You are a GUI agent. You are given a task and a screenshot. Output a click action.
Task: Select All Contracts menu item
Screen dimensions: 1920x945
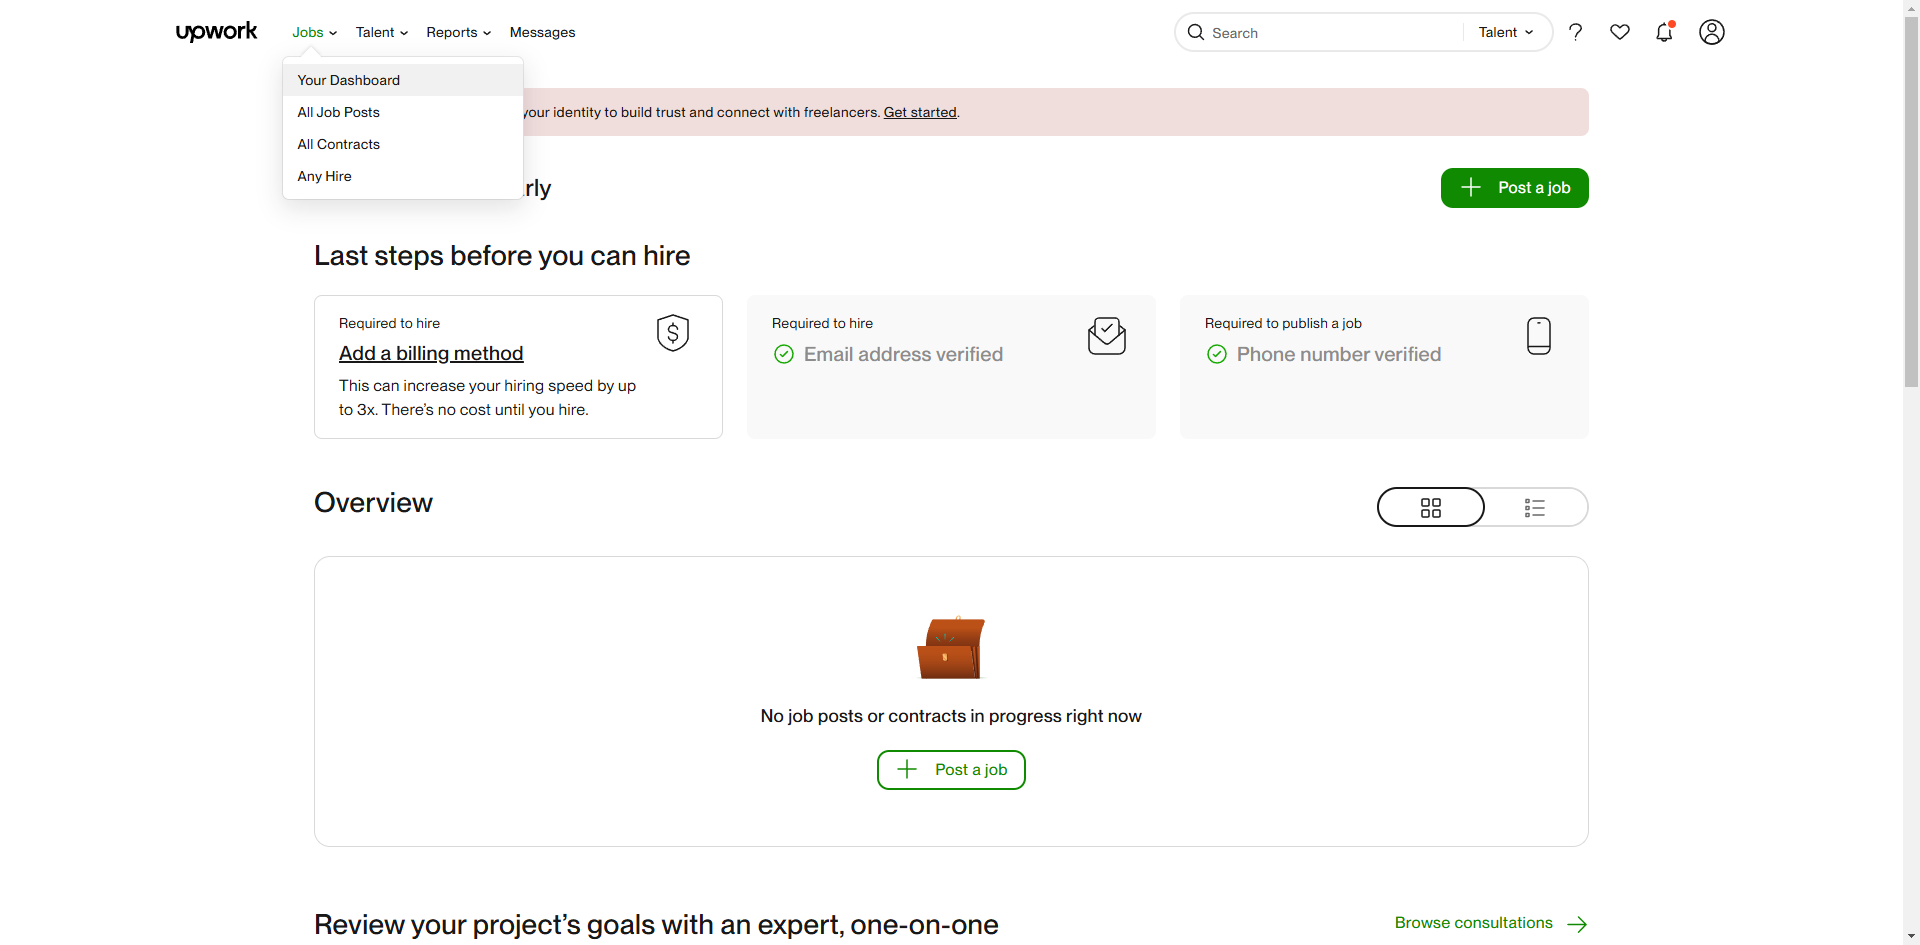coord(339,144)
